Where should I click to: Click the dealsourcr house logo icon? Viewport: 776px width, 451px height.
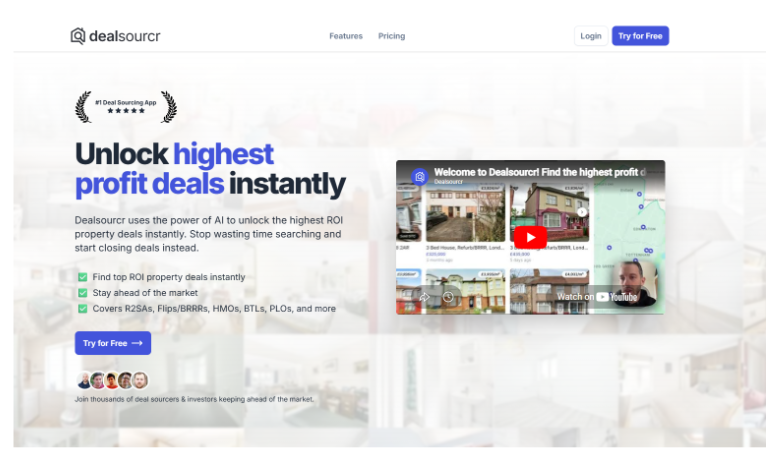(x=78, y=36)
